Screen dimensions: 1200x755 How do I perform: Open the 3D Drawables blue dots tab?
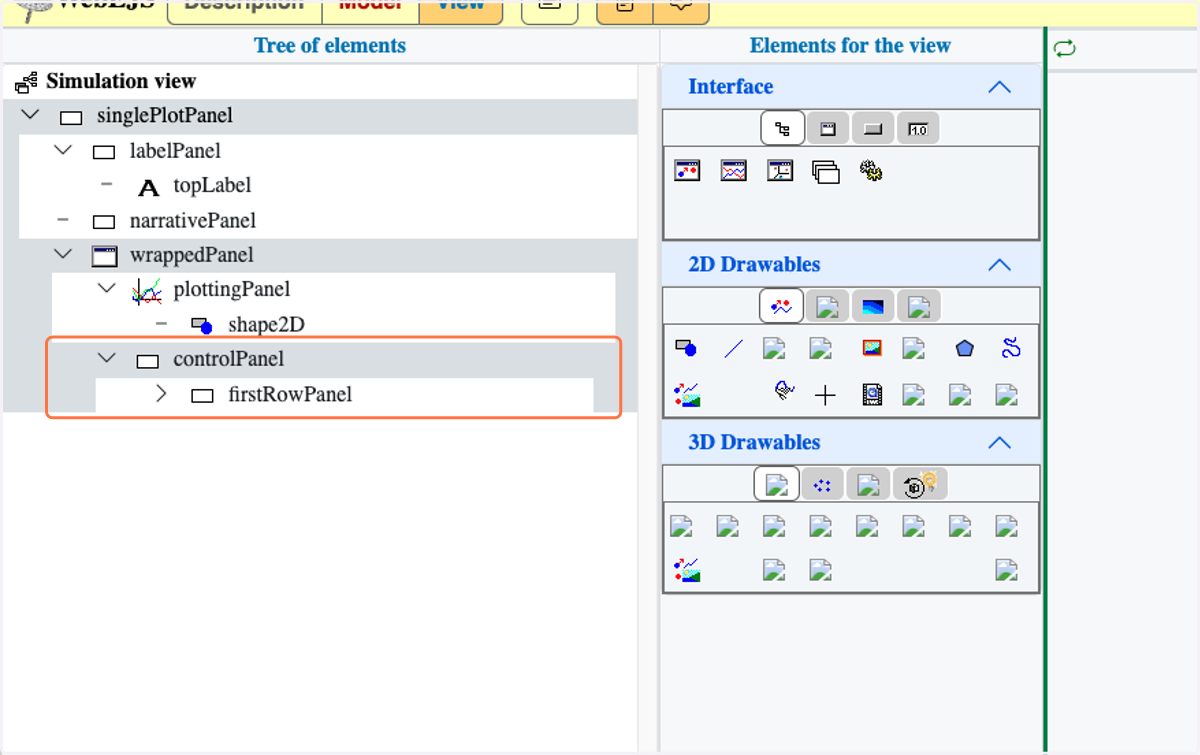click(822, 485)
